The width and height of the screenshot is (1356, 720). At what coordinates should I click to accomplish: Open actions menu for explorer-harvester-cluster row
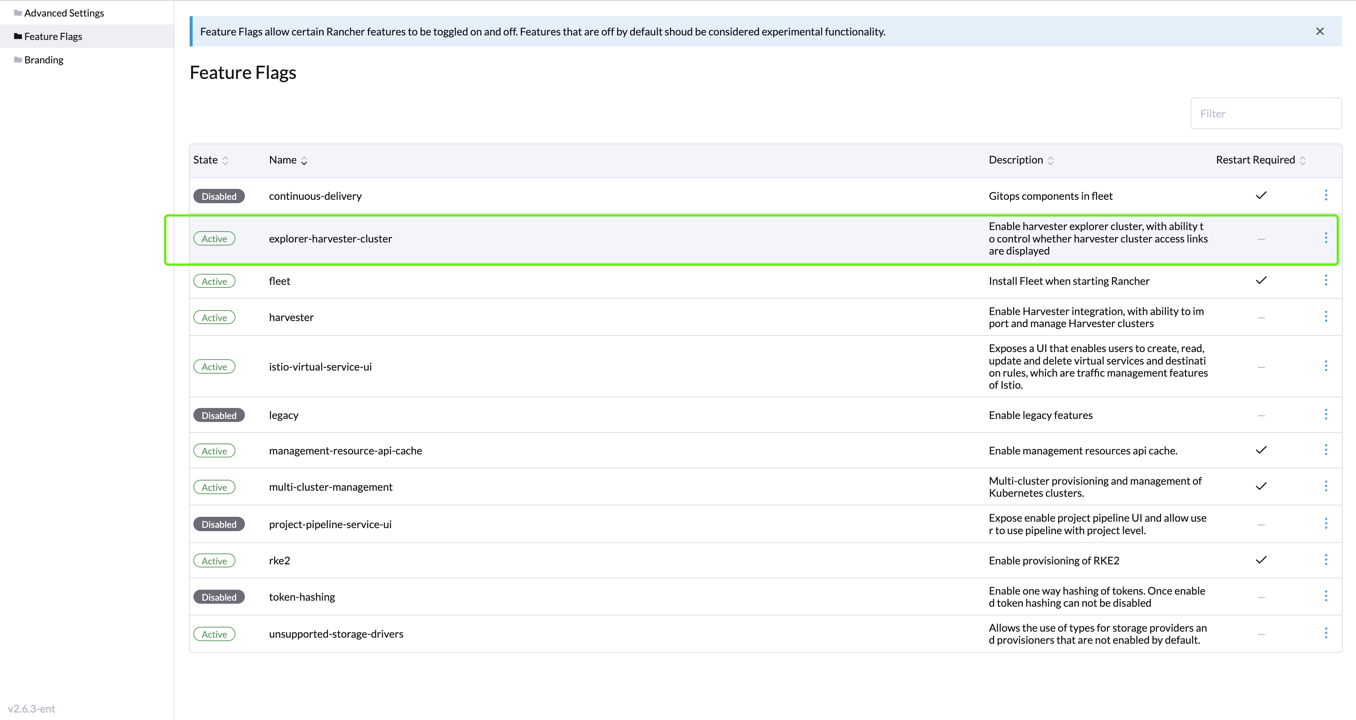pyautogui.click(x=1326, y=238)
